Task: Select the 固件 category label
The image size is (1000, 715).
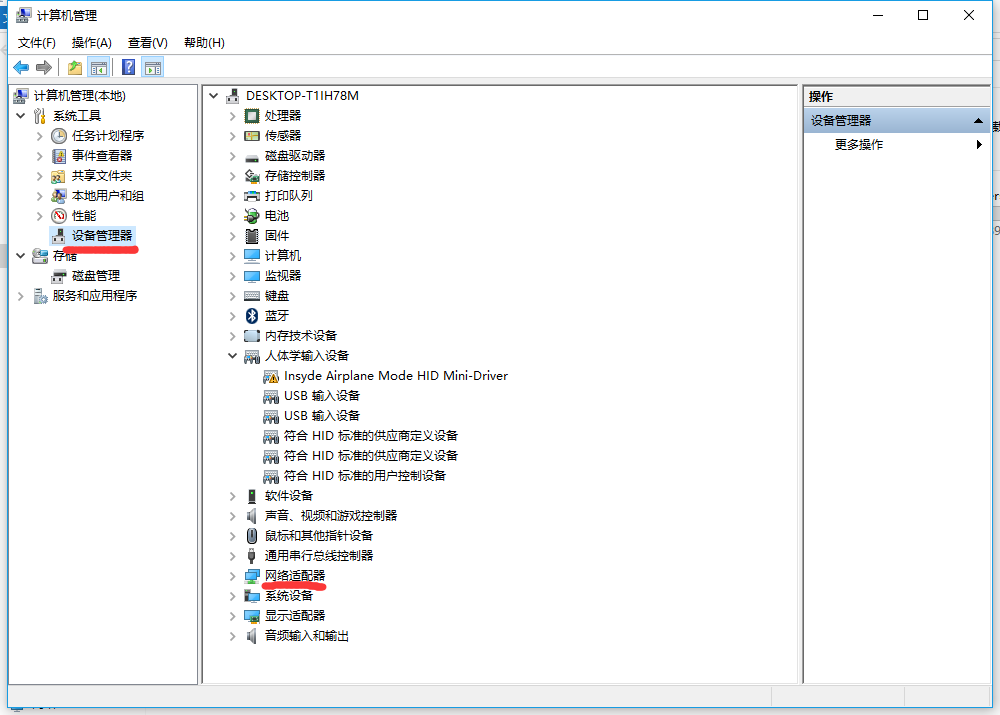Action: click(x=277, y=236)
